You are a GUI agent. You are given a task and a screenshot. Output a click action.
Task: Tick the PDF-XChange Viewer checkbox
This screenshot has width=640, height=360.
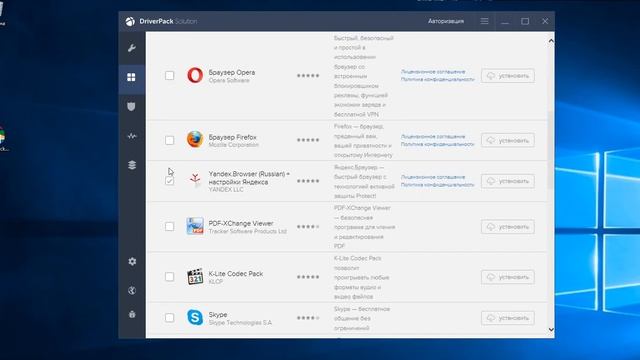[169, 227]
